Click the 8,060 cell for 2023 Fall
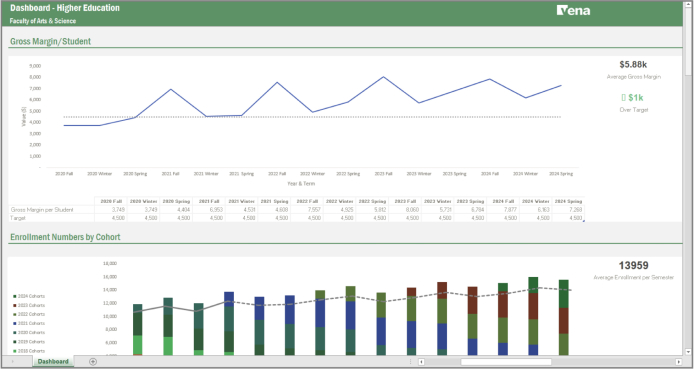 click(x=405, y=210)
